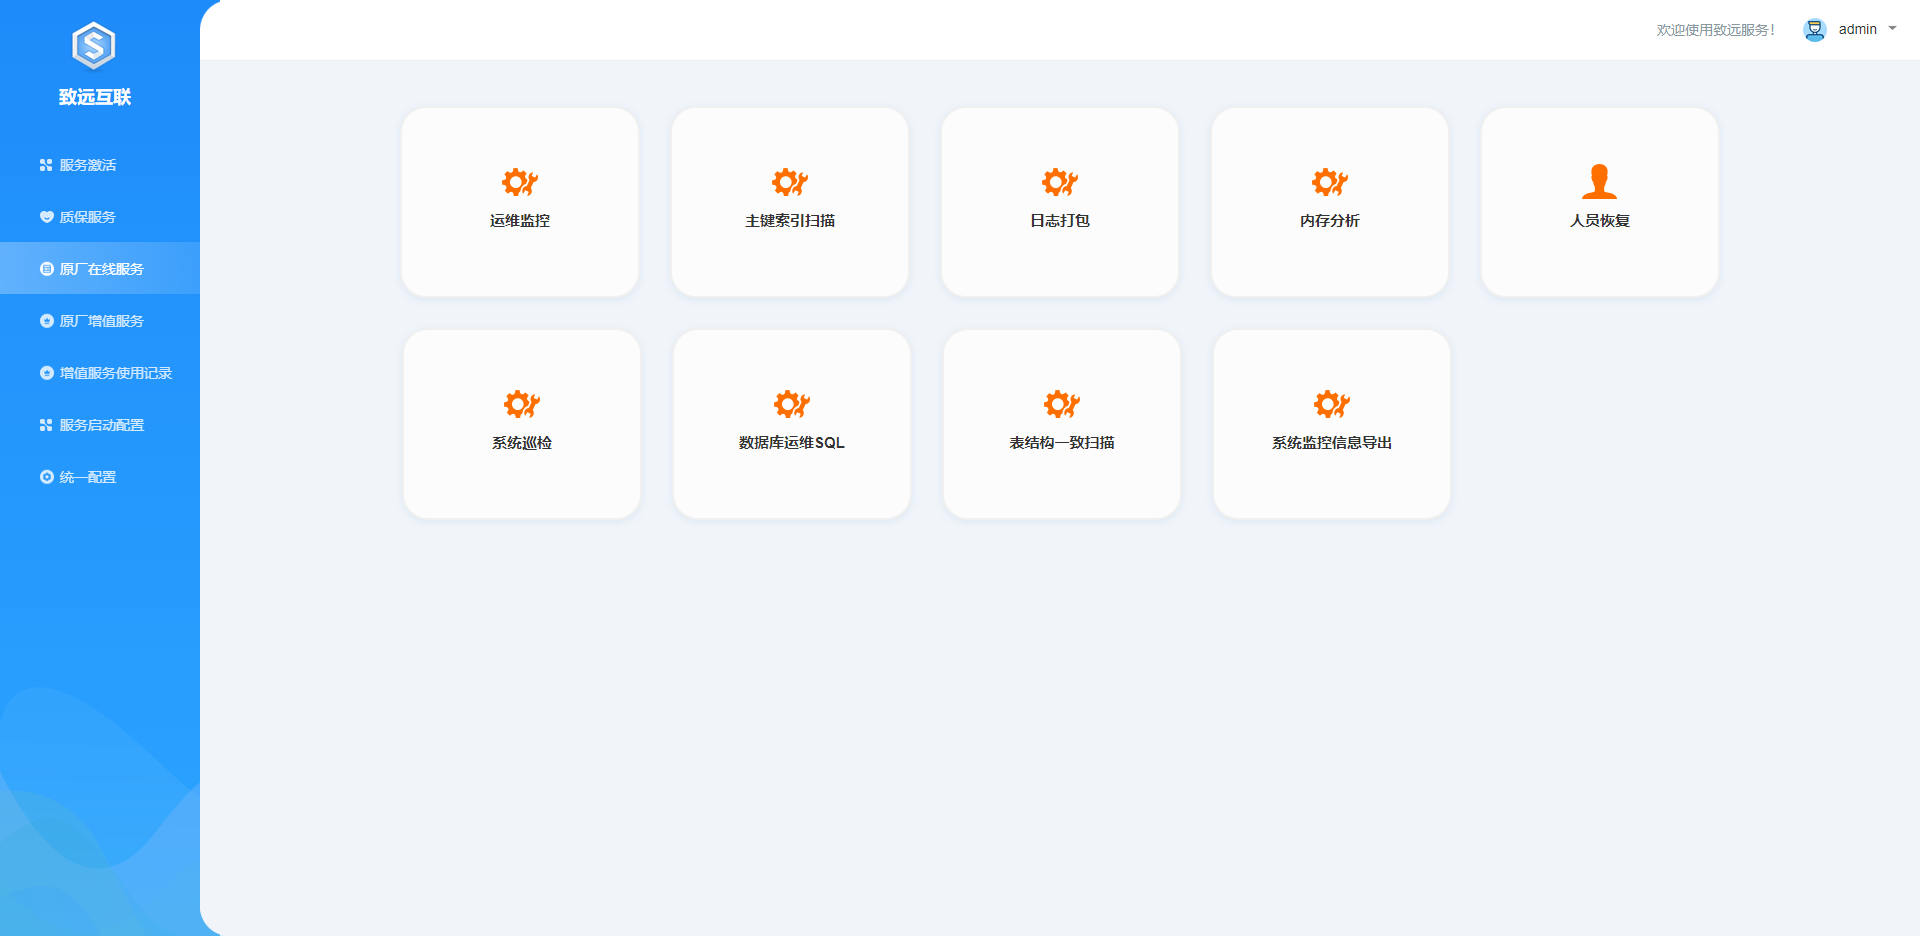Click the round icon beside 增值服务使用记录

(x=46, y=373)
